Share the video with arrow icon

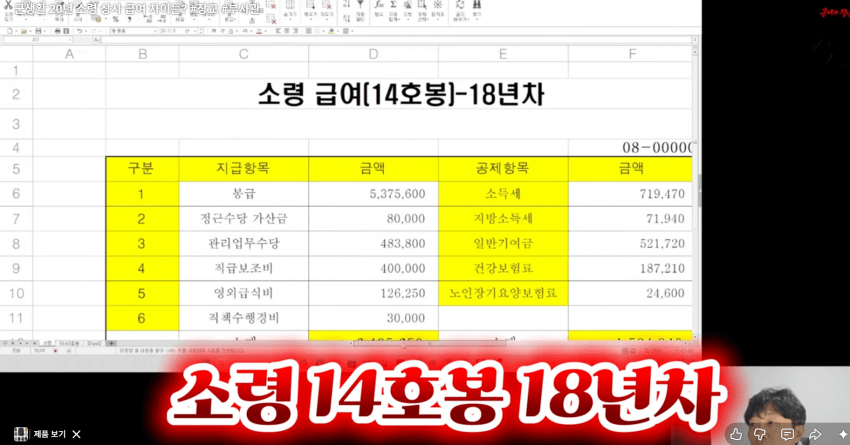tap(815, 434)
